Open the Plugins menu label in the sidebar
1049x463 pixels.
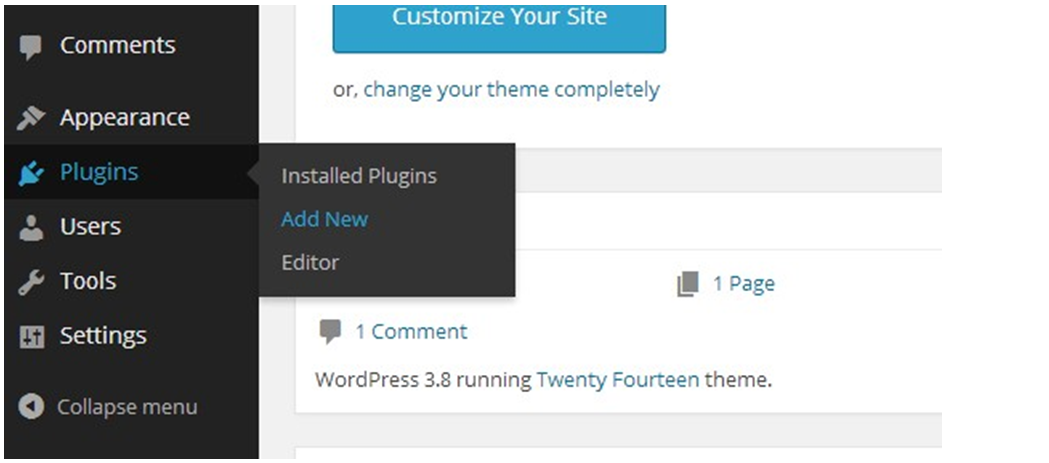99,172
